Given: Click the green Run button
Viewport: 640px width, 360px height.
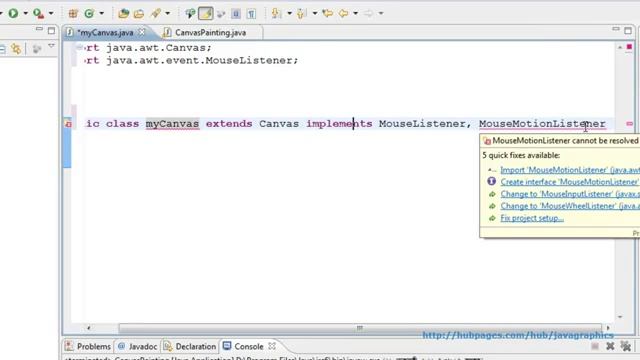Looking at the screenshot, I should click(13, 13).
